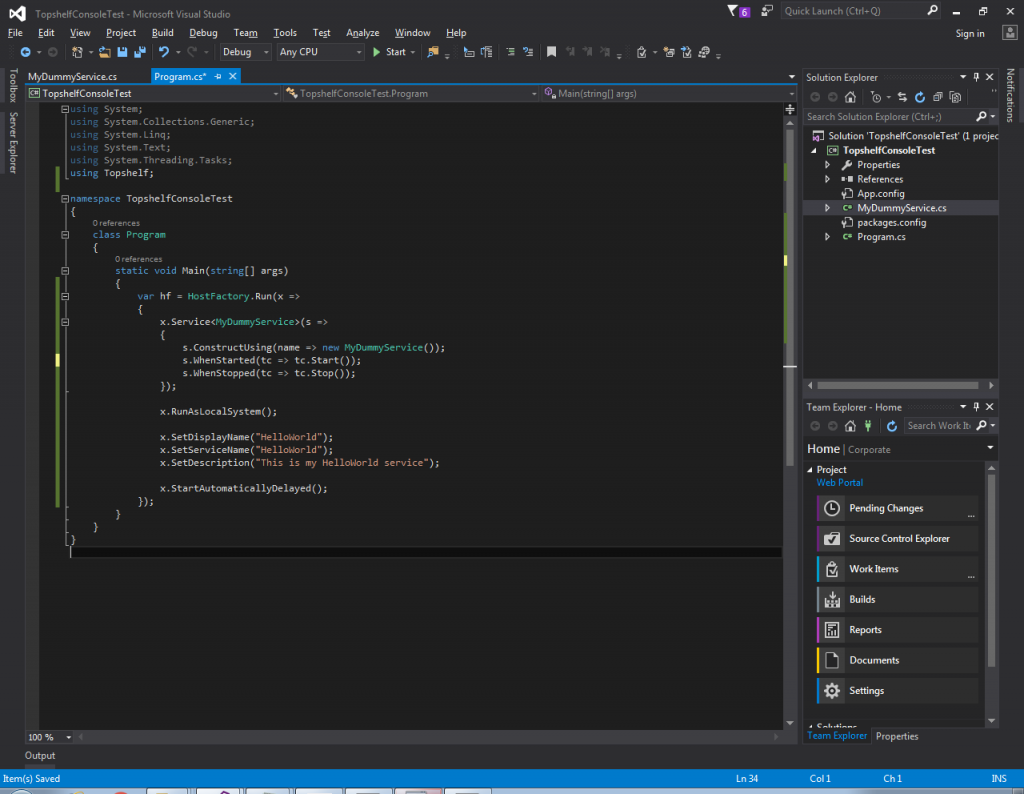Click the Solution Explorer Home icon

click(850, 97)
